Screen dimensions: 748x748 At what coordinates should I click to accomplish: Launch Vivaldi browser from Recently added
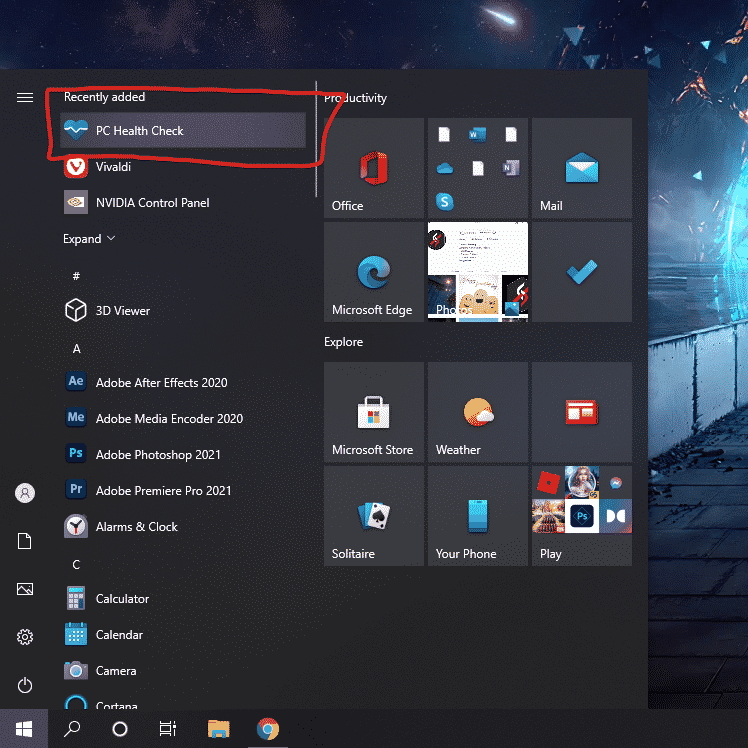click(x=183, y=166)
